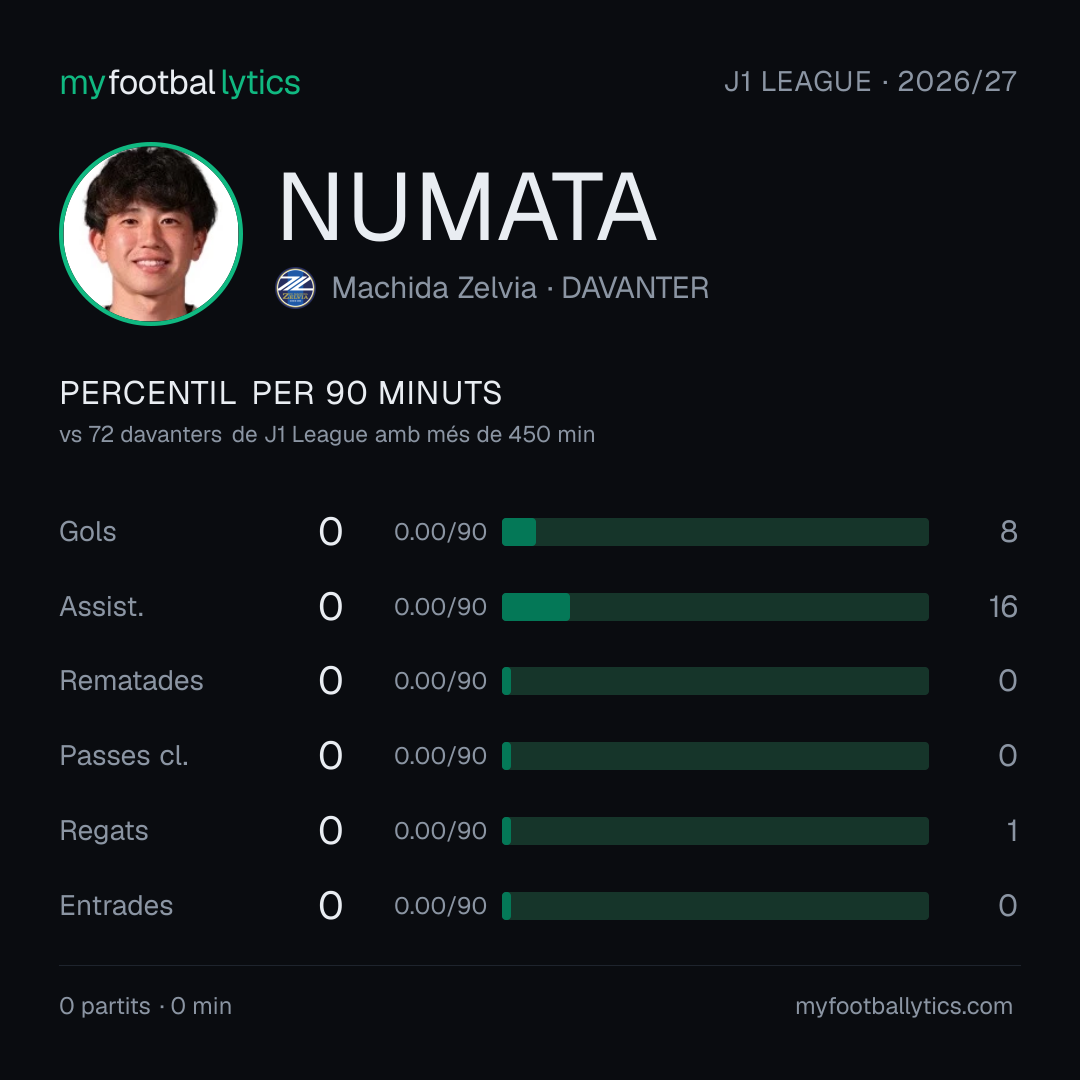Screen dimensions: 1080x1080
Task: Click the 0 partits · 0 min footer
Action: pyautogui.click(x=145, y=1006)
